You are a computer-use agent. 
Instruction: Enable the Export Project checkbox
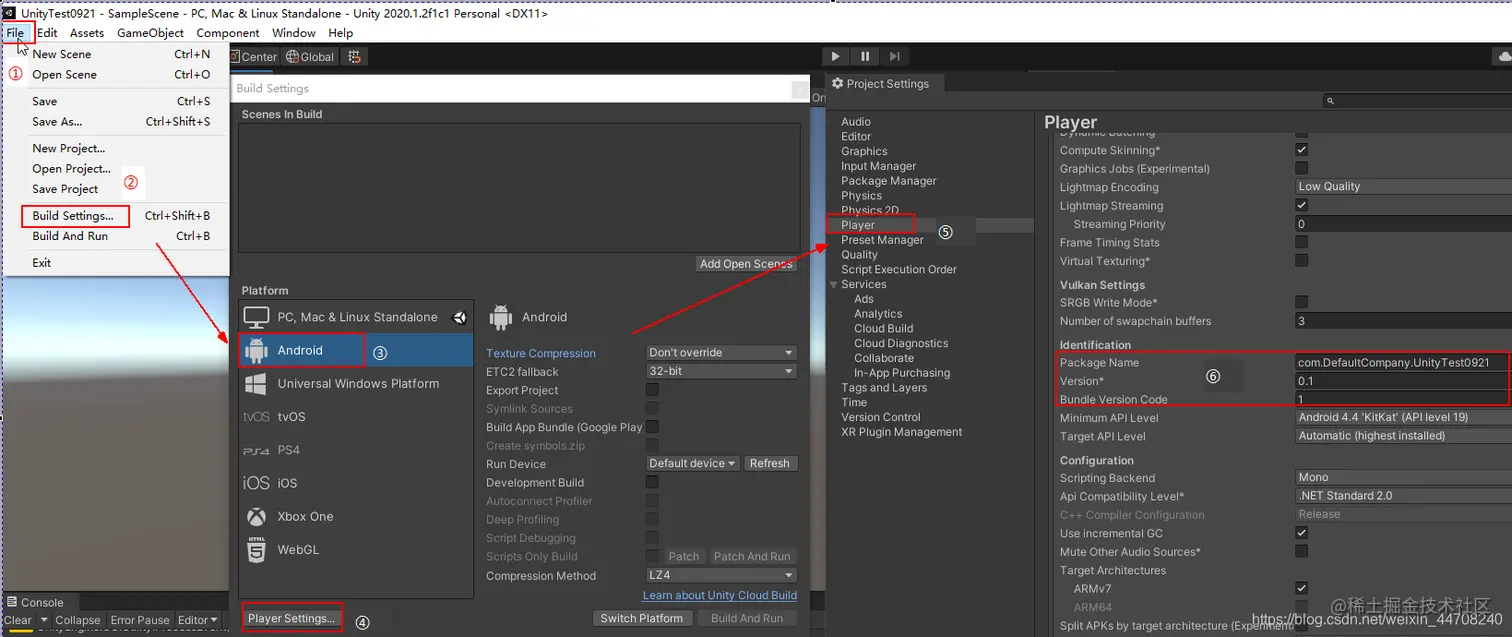652,390
